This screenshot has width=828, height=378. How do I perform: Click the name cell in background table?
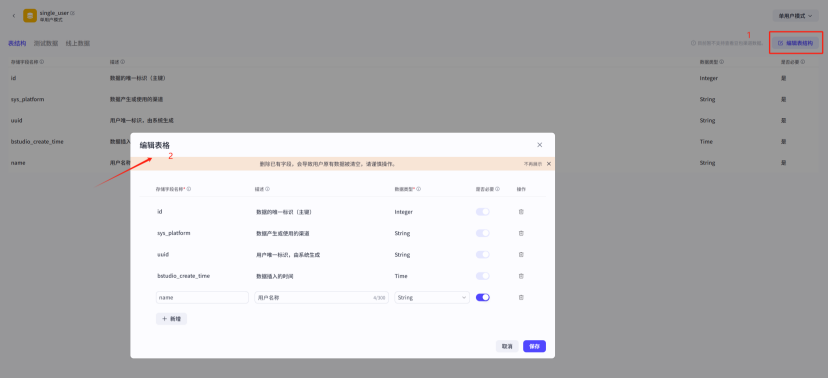pos(18,163)
